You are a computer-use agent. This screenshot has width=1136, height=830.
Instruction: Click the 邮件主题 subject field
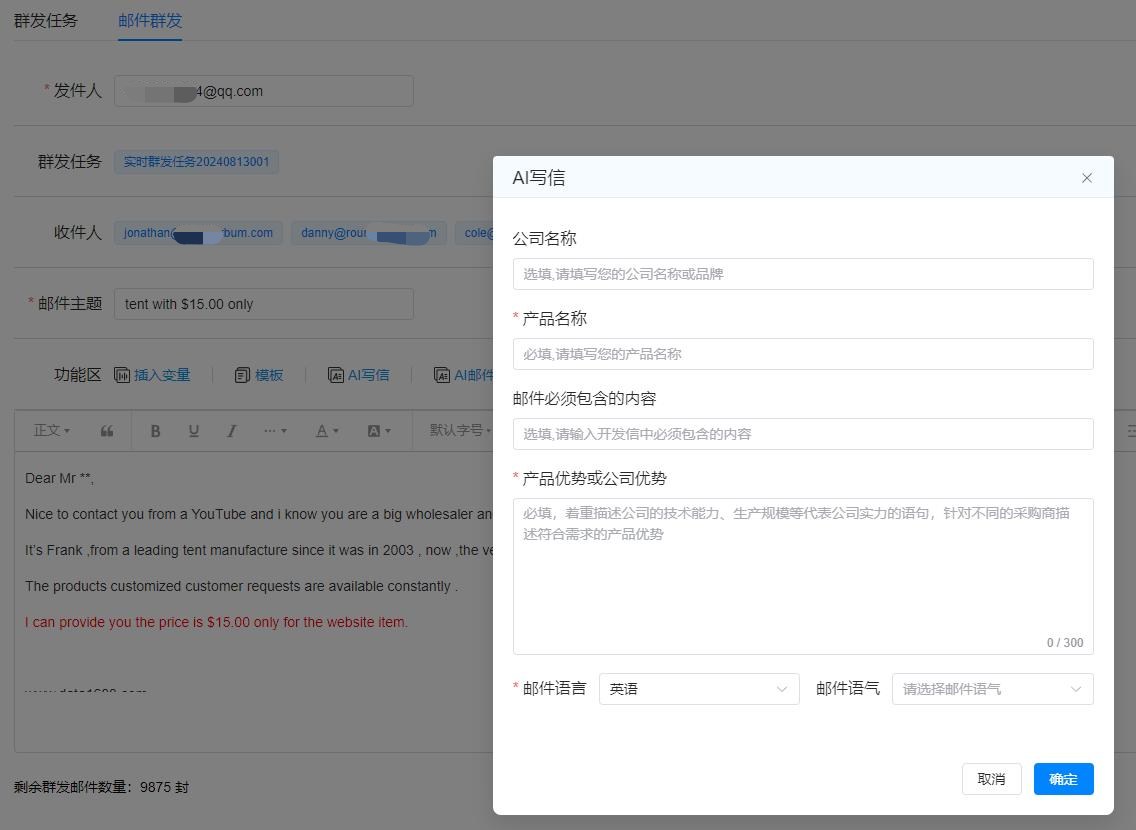264,304
